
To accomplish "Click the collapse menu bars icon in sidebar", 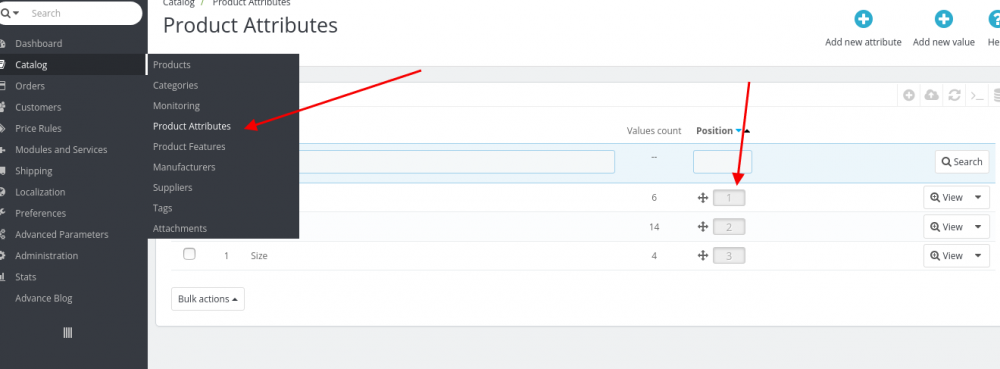I will coord(68,333).
